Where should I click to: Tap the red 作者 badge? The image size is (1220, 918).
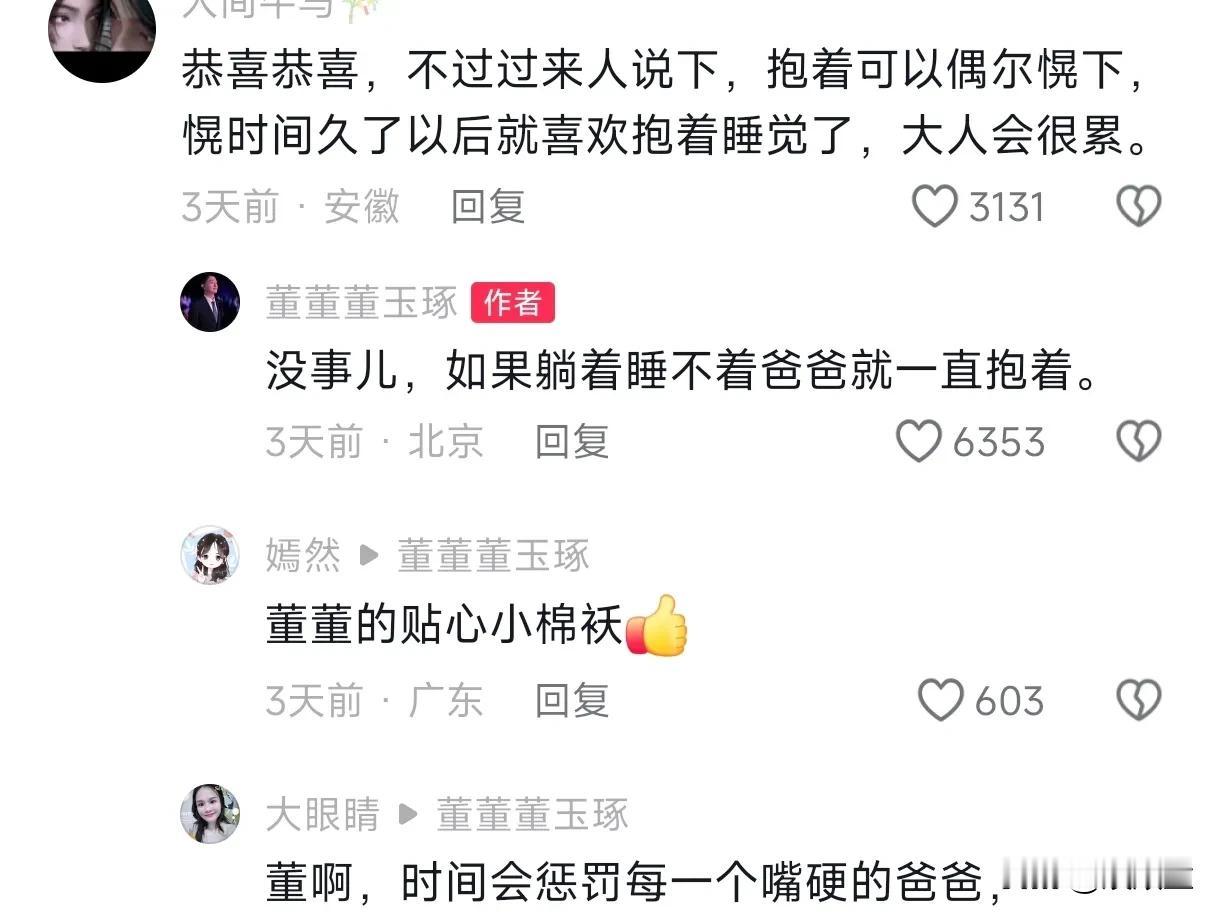pyautogui.click(x=512, y=303)
